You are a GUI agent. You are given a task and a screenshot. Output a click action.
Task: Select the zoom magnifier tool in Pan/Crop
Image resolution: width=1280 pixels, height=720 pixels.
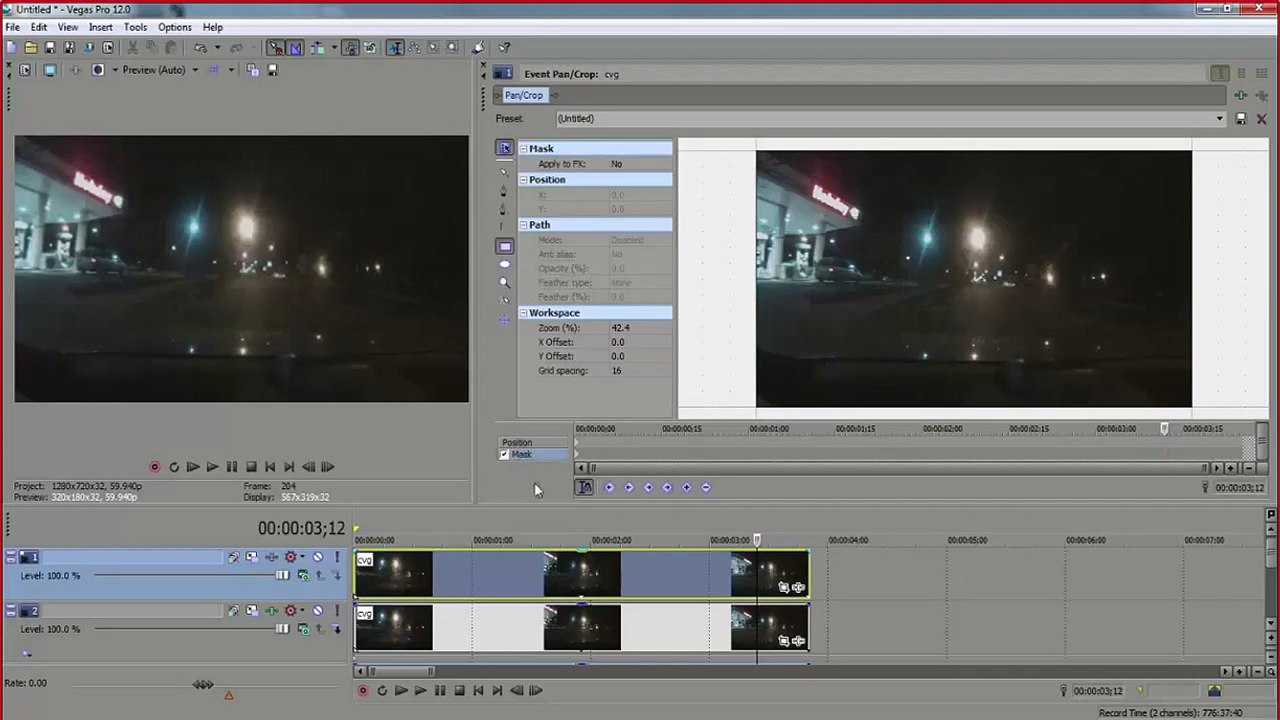point(504,283)
